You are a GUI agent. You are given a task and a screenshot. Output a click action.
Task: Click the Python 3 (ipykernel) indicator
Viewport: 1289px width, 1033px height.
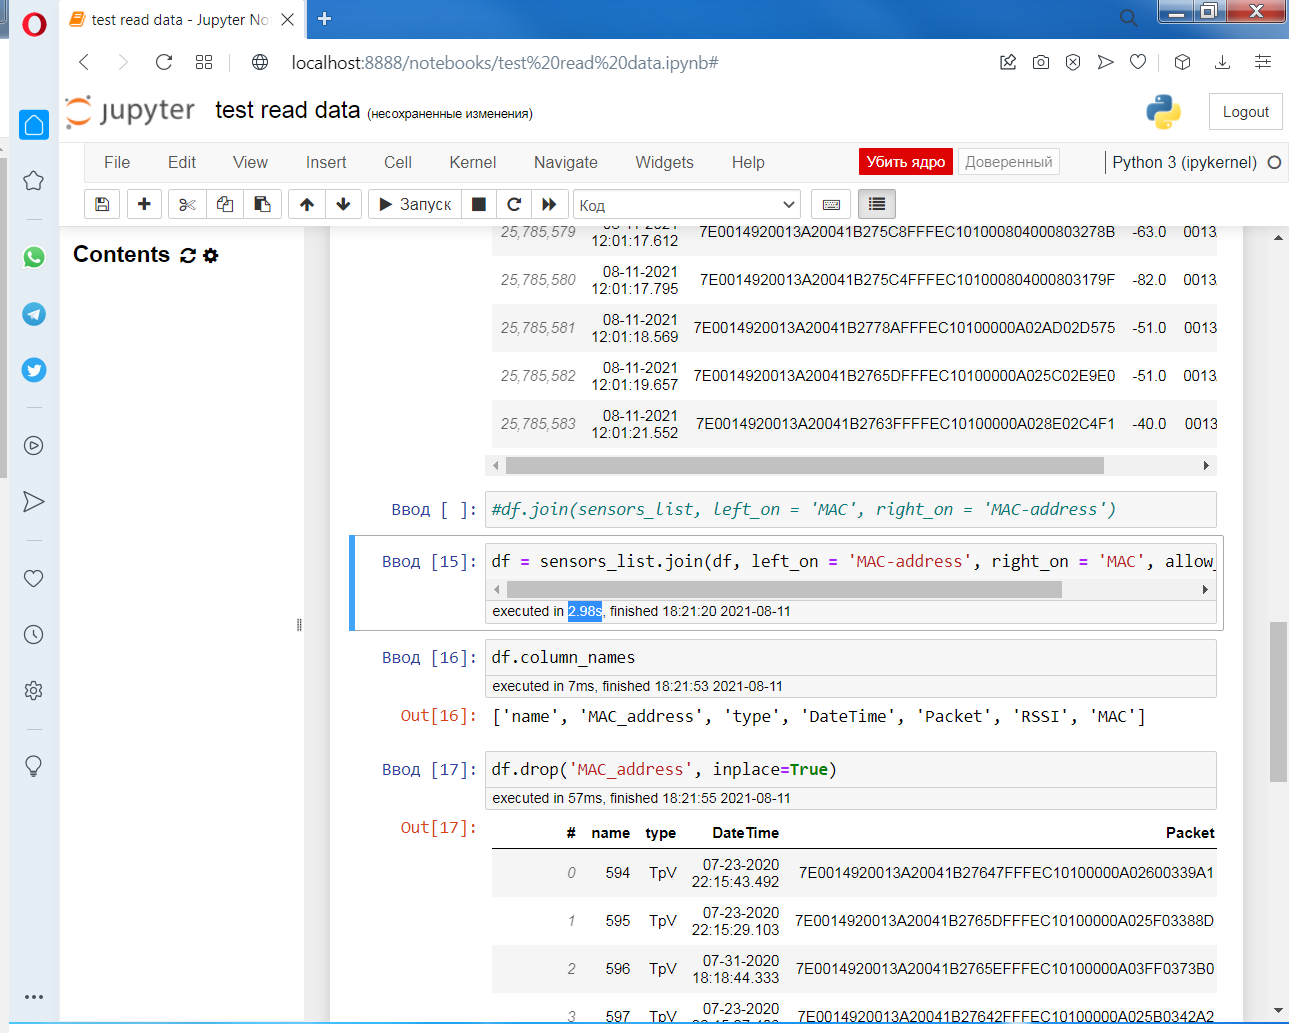point(1185,162)
